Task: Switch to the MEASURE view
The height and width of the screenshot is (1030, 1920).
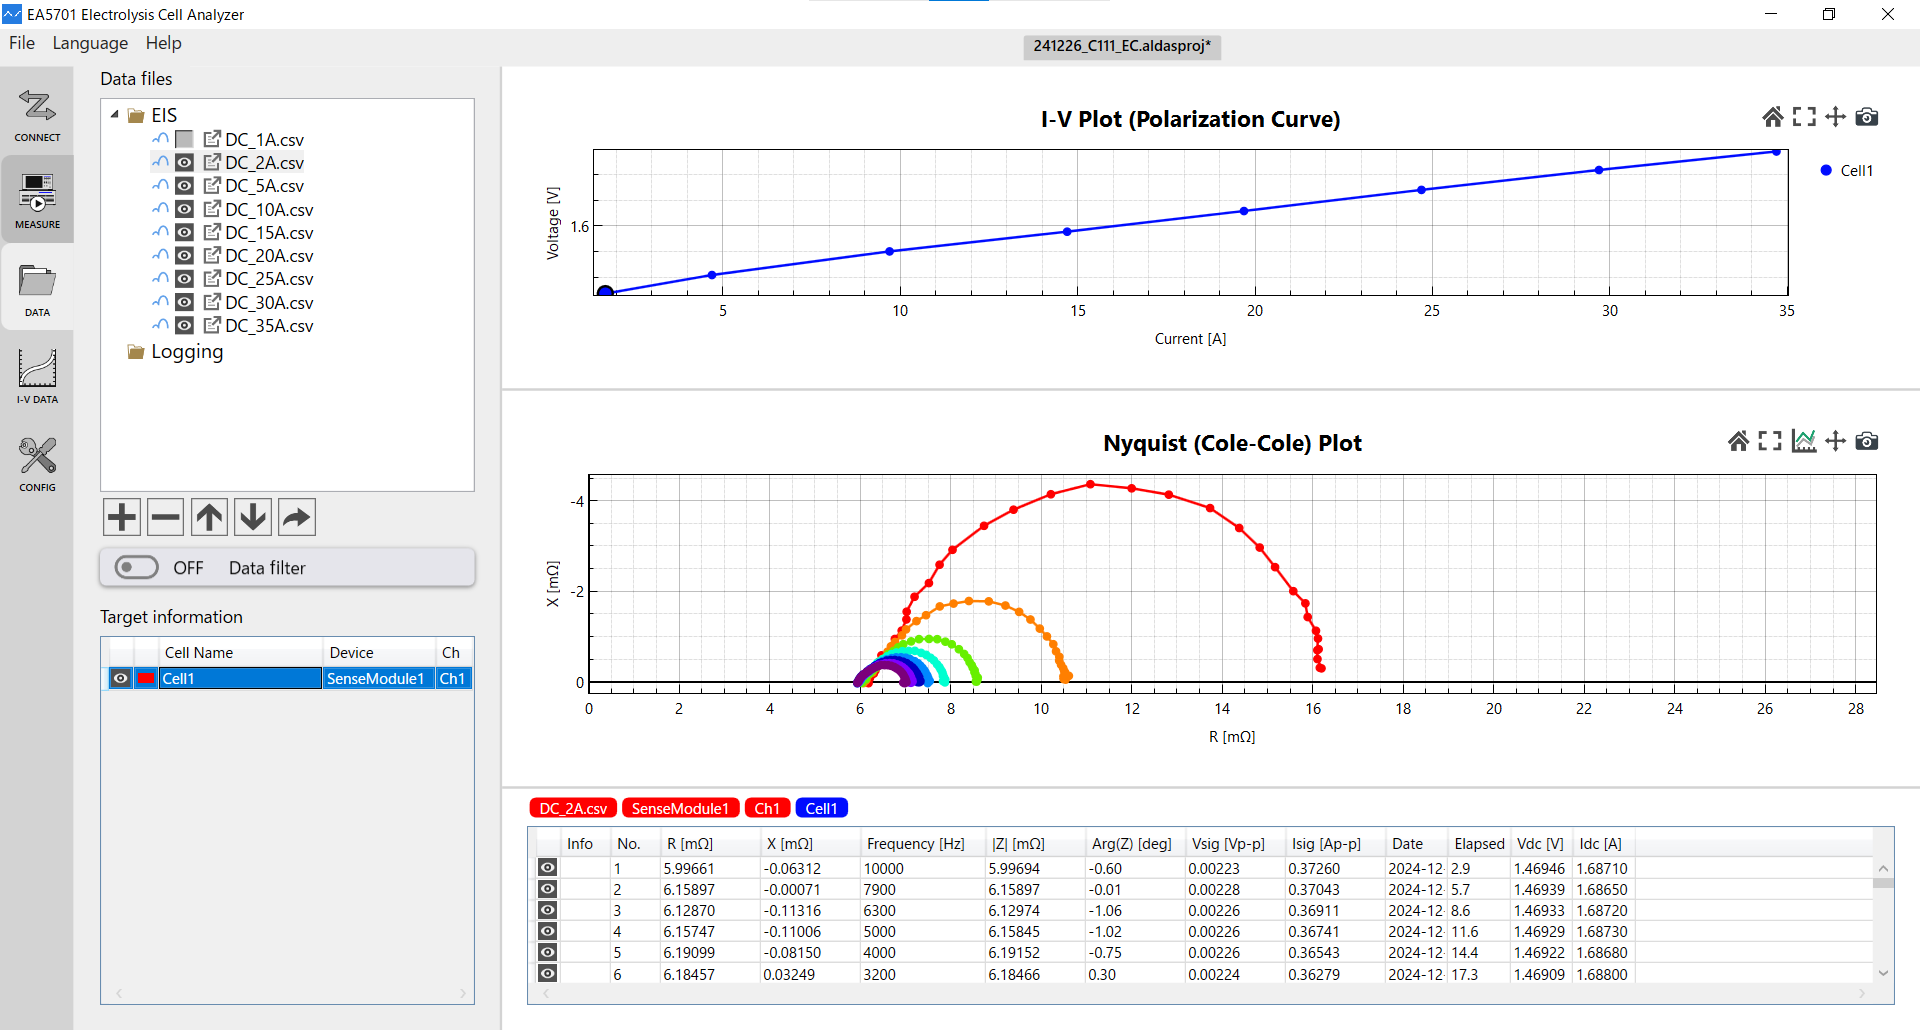Action: (37, 200)
